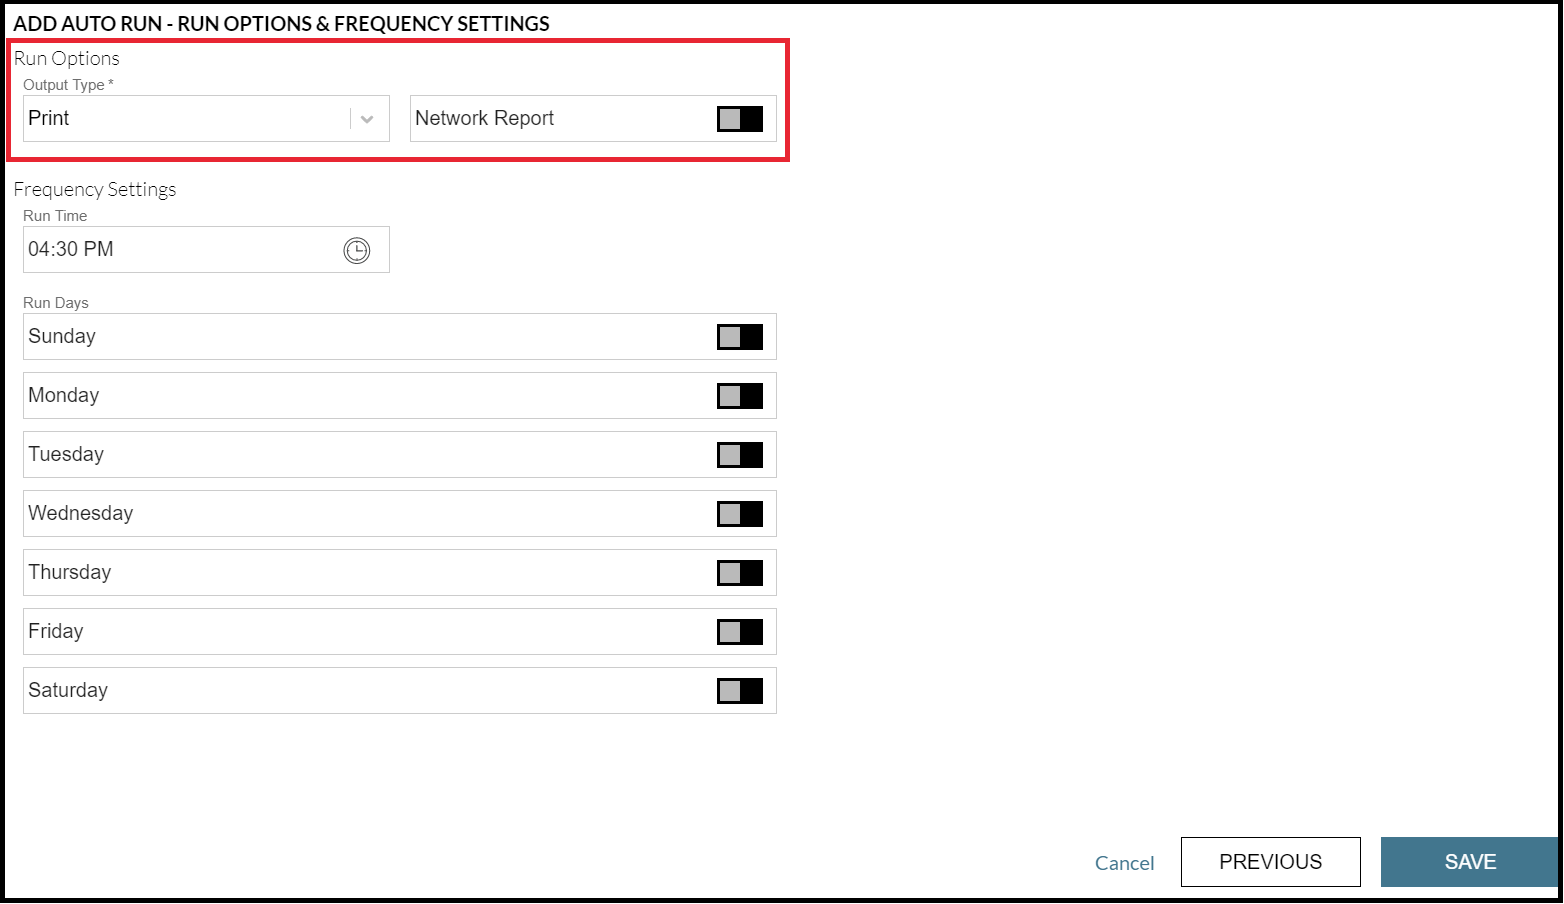Click the Frequency Settings section heading
Viewport: 1564px width, 904px height.
[95, 189]
